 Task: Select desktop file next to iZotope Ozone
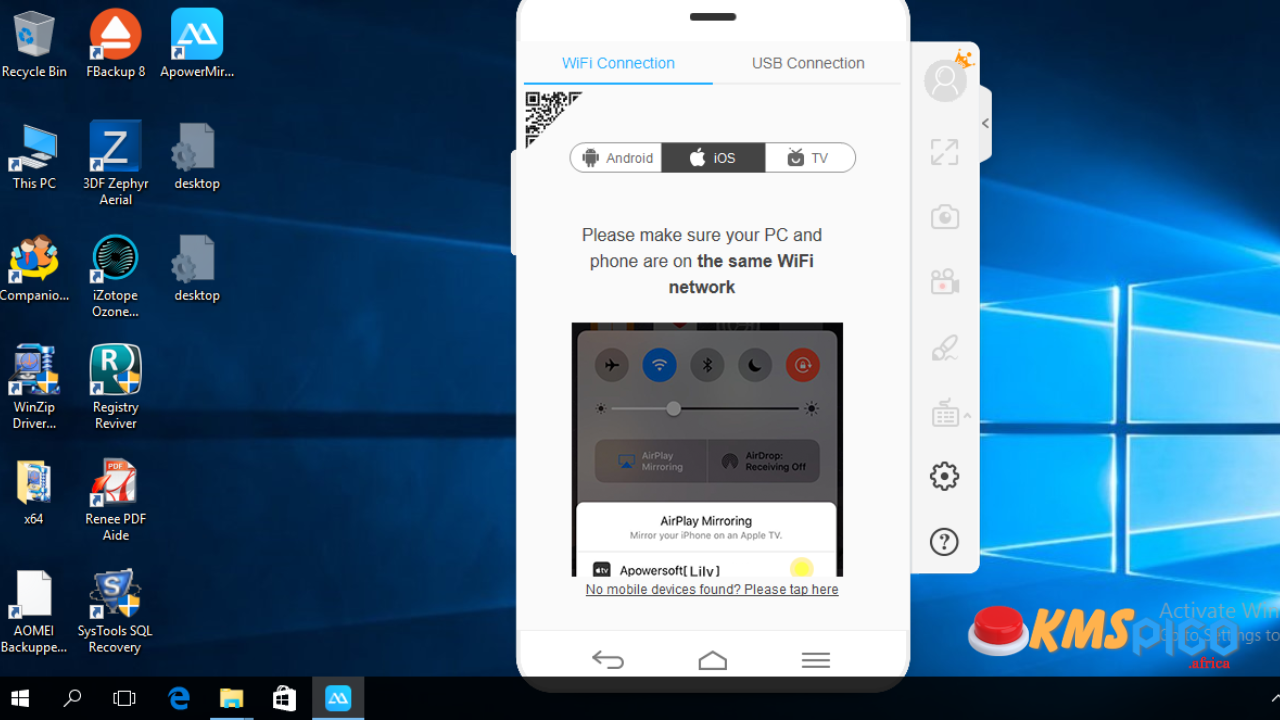pyautogui.click(x=197, y=269)
